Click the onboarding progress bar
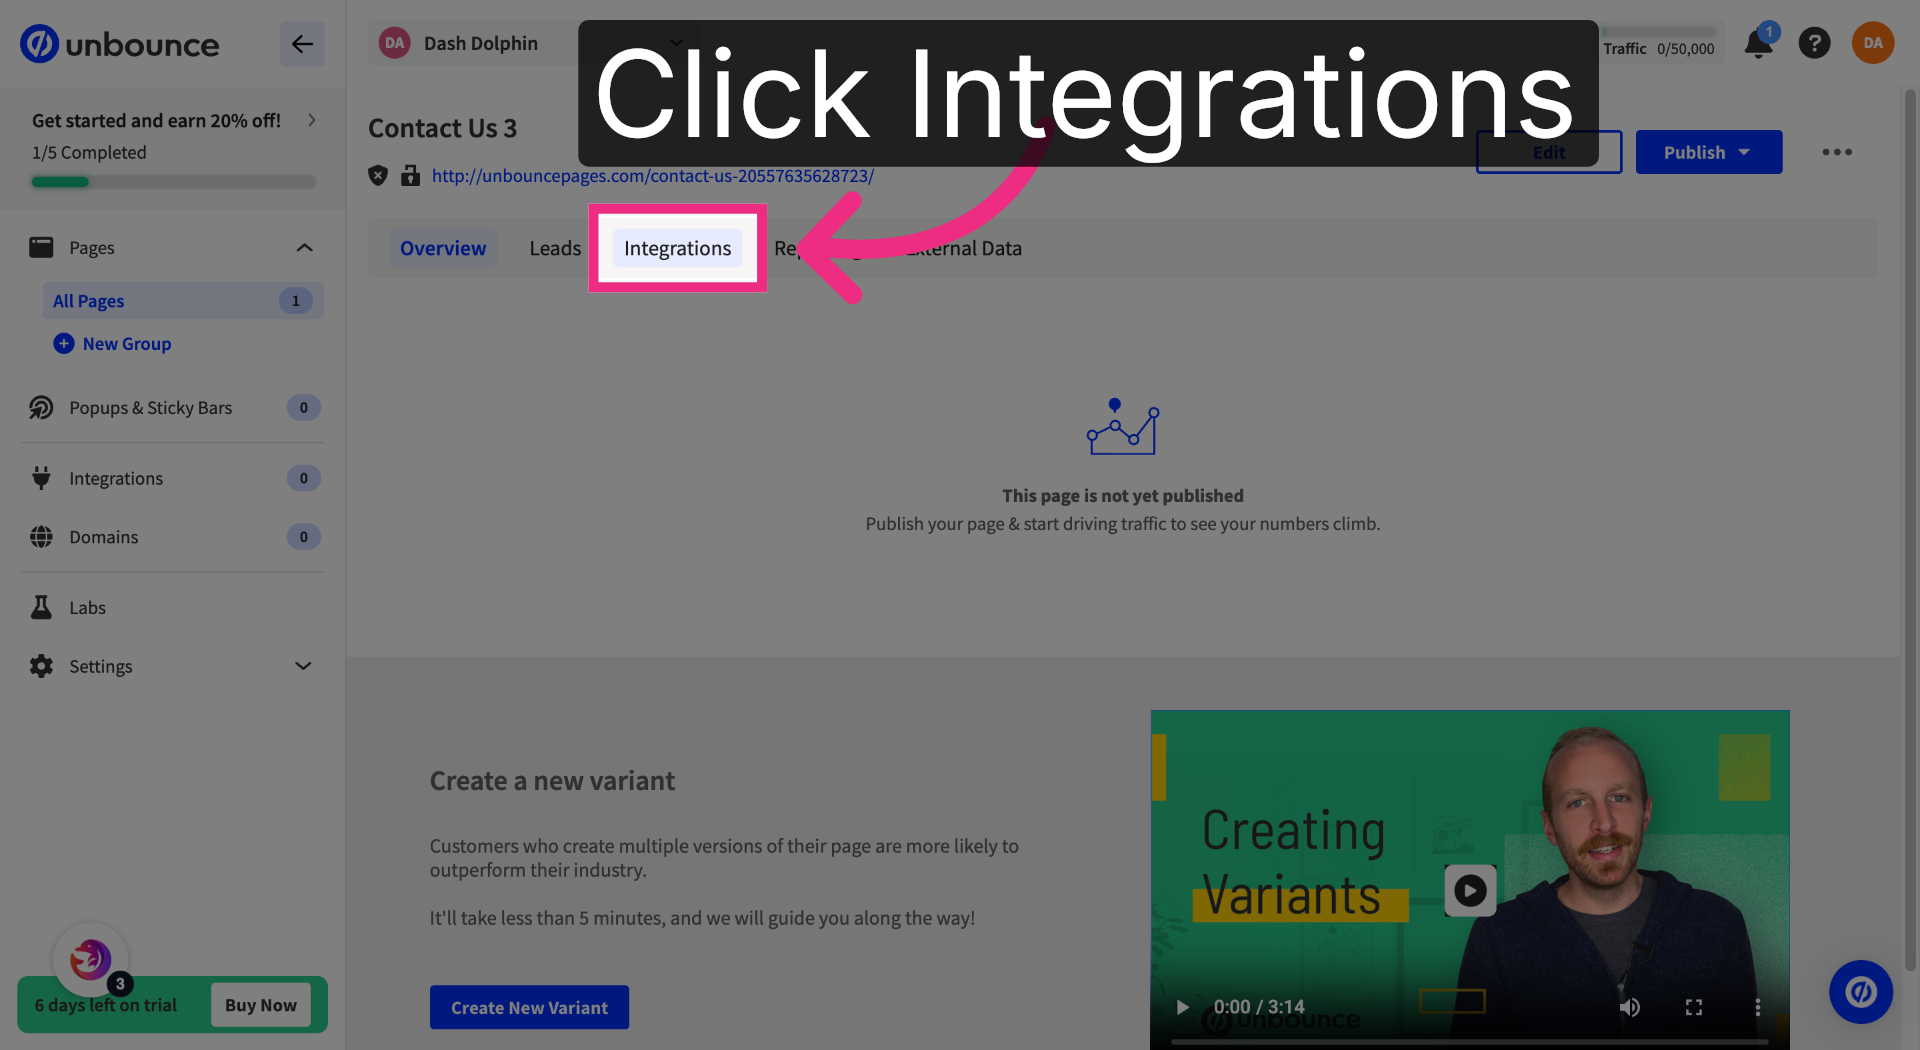Viewport: 1920px width, 1050px height. (x=174, y=182)
